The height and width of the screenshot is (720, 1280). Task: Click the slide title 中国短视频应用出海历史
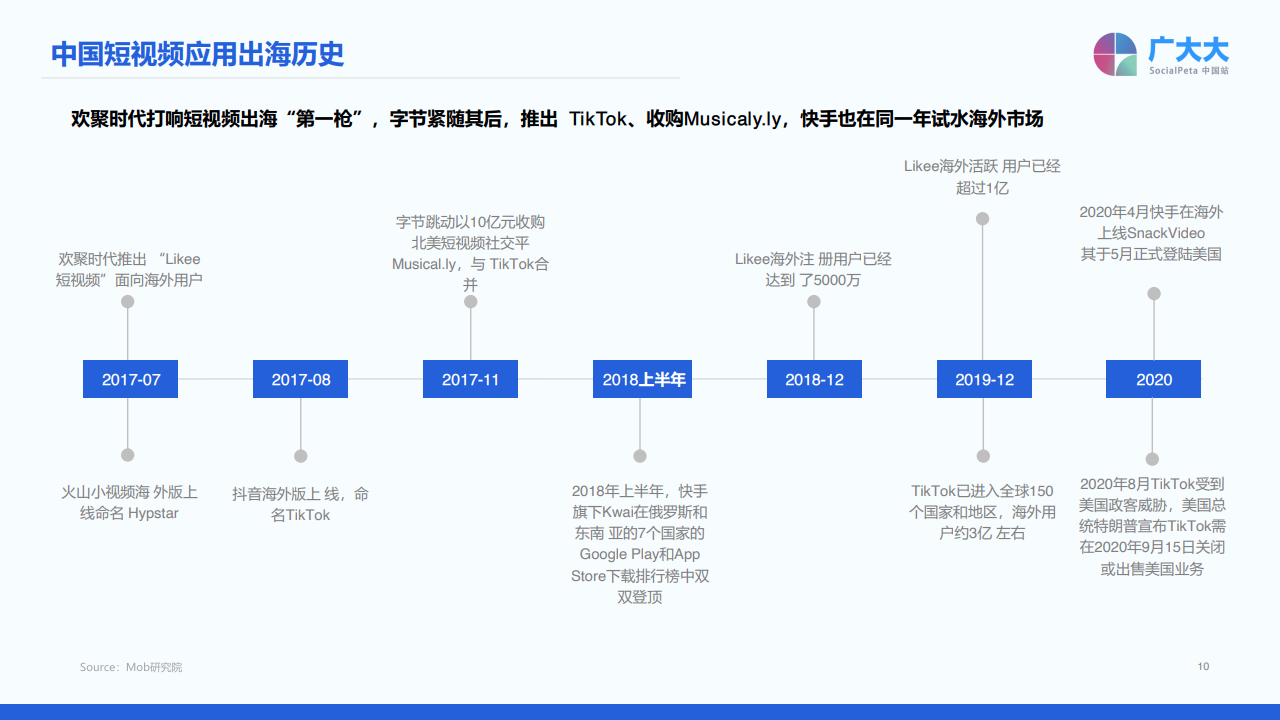pyautogui.click(x=198, y=53)
